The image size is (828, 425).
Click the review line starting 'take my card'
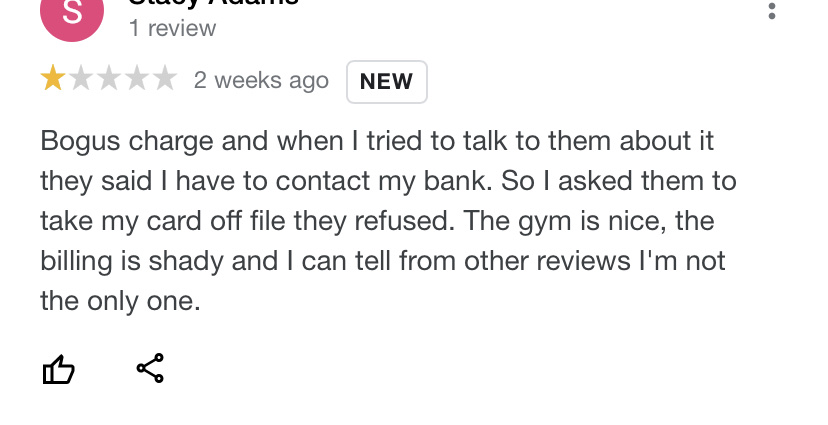click(377, 220)
